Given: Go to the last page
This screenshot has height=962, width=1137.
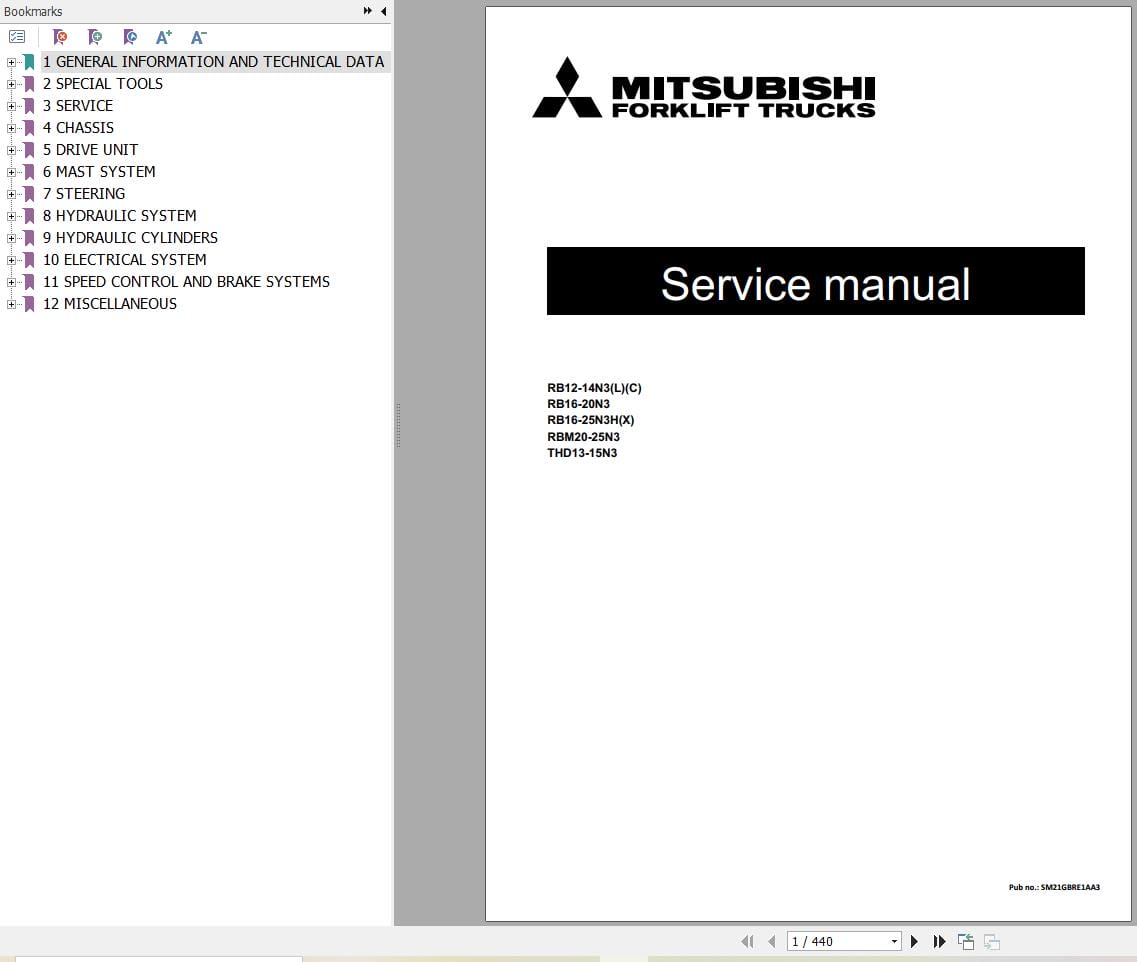Looking at the screenshot, I should click(939, 941).
